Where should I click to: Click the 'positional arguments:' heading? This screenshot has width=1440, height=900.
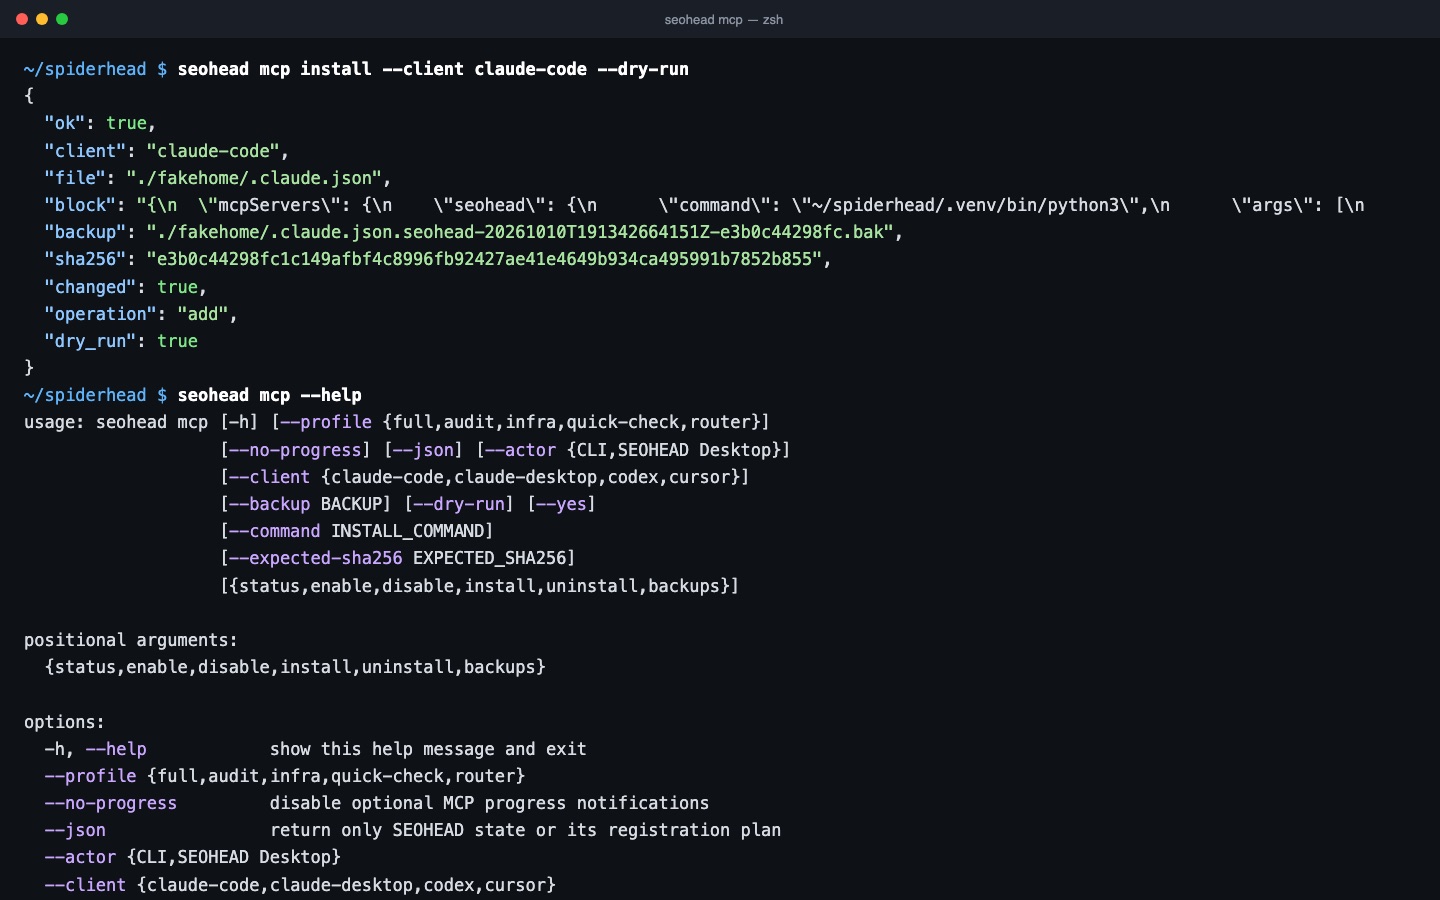click(131, 640)
